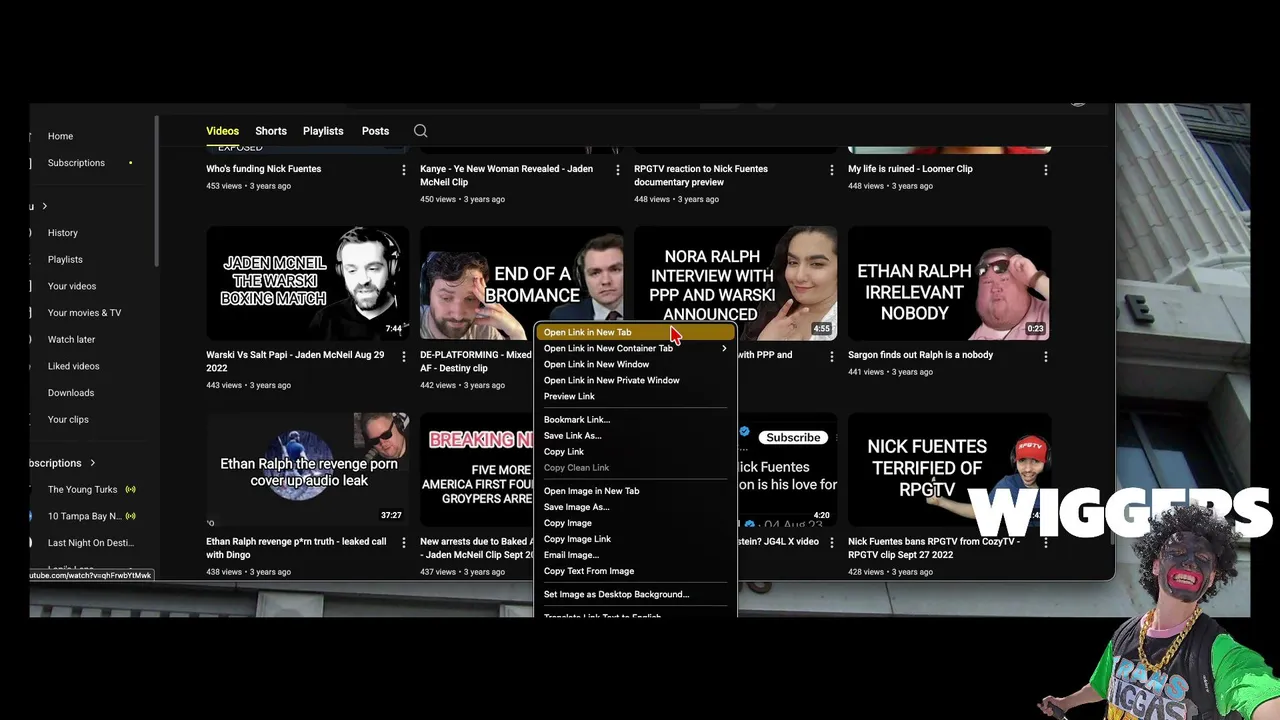Click live indicator icon next to 10 Tampa Bay
Image resolution: width=1280 pixels, height=720 pixels.
[130, 516]
